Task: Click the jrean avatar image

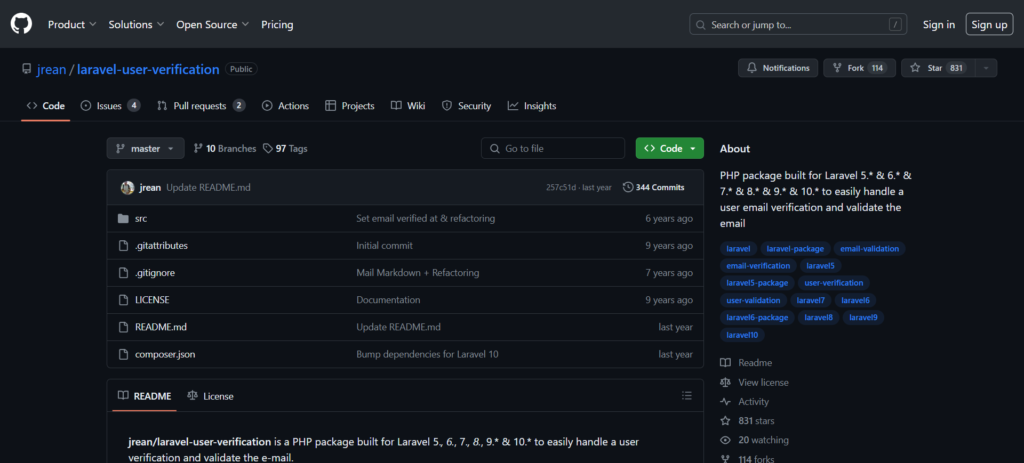Action: (x=127, y=187)
